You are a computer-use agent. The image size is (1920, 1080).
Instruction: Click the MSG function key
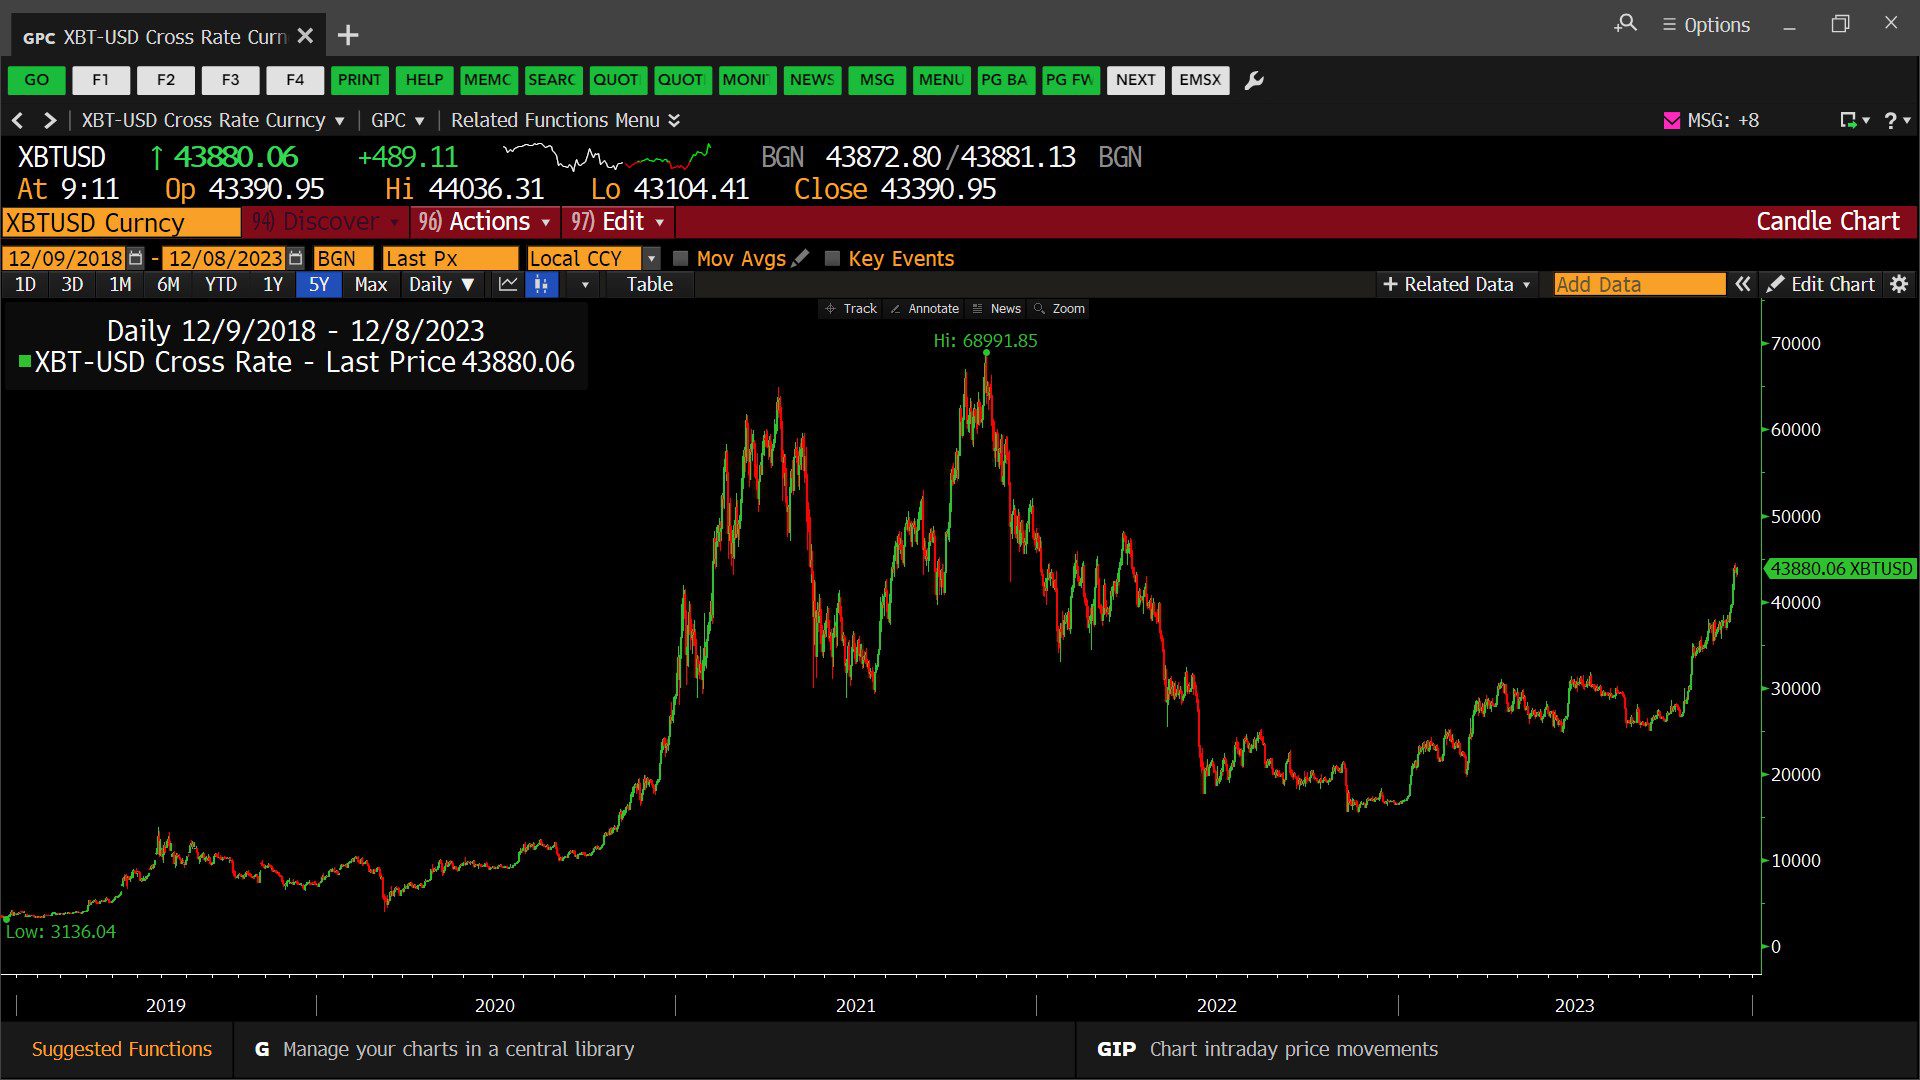pyautogui.click(x=877, y=80)
